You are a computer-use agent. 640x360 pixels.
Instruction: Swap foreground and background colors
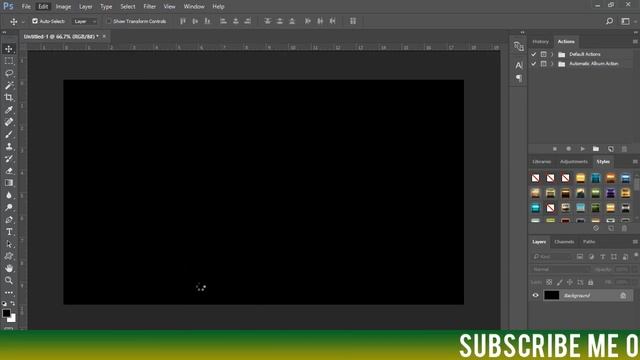[13, 304]
